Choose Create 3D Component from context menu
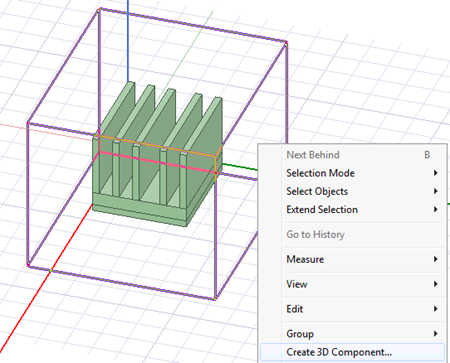Image resolution: width=450 pixels, height=363 pixels. [353, 352]
